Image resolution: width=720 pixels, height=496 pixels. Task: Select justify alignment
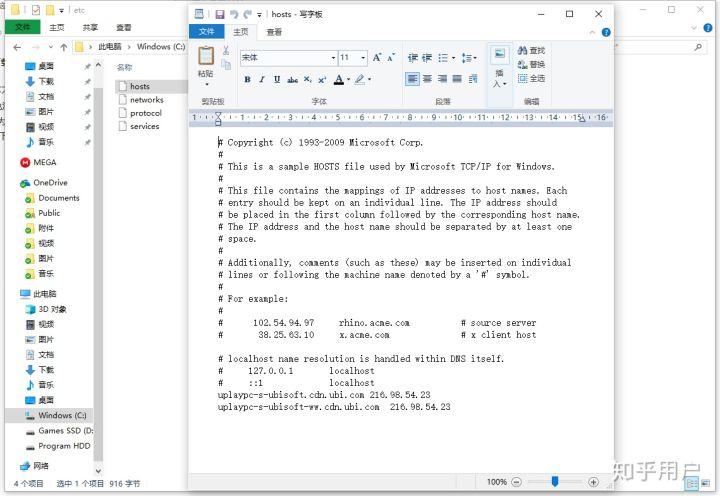click(457, 79)
